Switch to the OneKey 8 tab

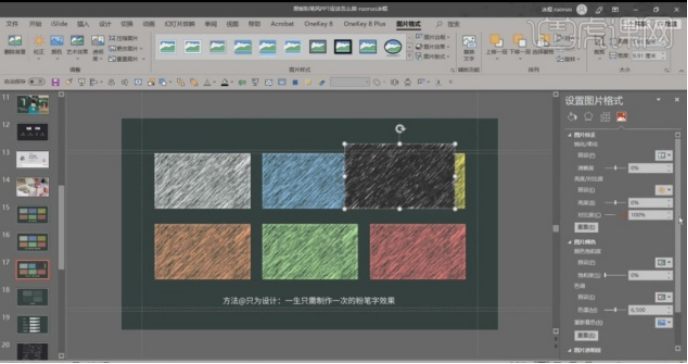pos(319,24)
